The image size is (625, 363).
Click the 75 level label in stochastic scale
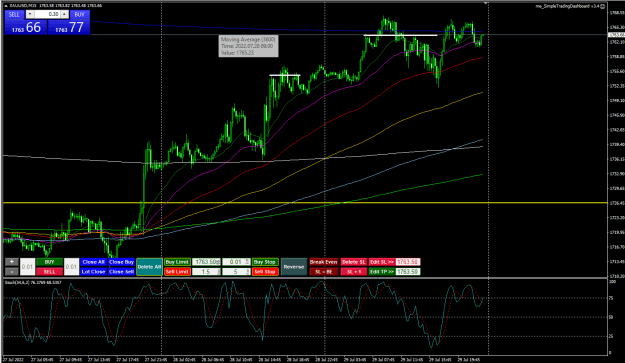coord(611,298)
